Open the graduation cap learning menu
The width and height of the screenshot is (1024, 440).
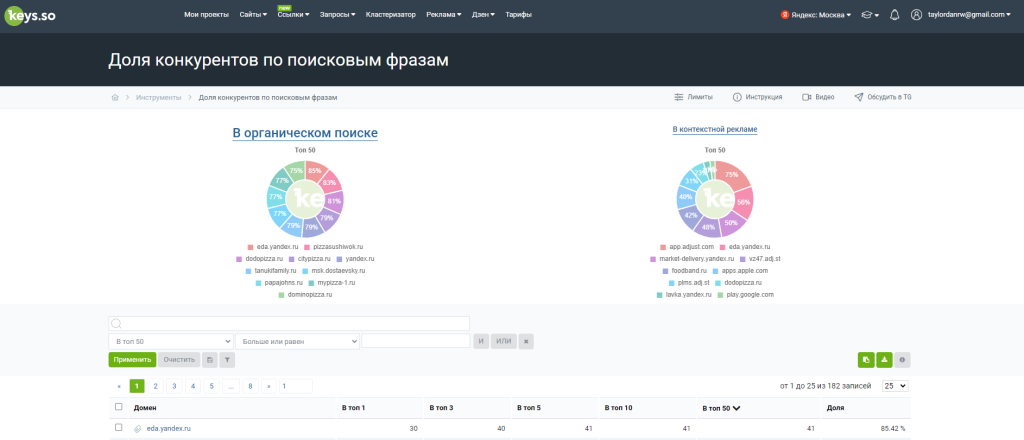[870, 14]
